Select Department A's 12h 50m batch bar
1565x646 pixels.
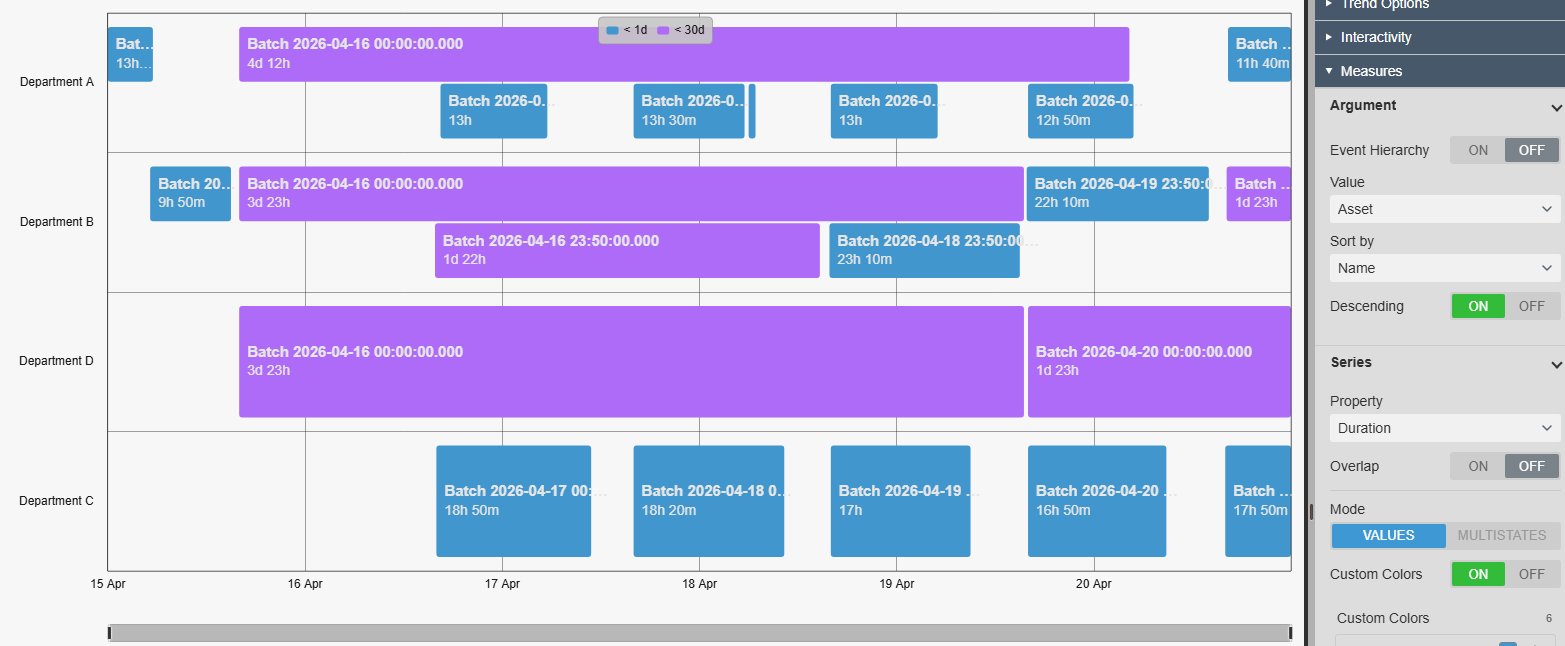1081,111
